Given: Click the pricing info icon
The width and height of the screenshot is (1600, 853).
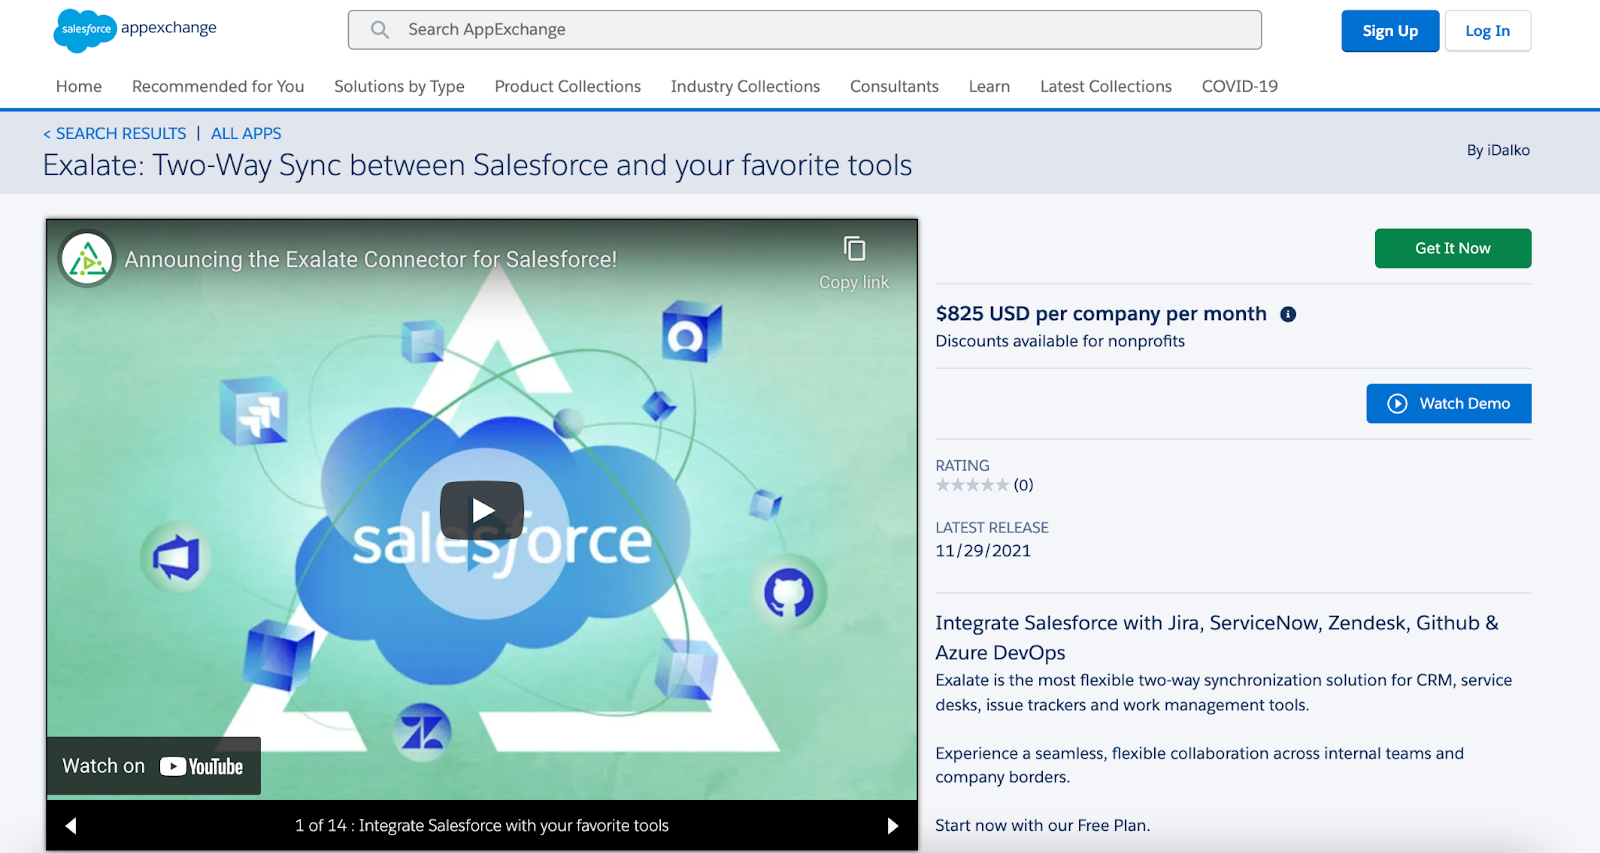Looking at the screenshot, I should coord(1288,314).
